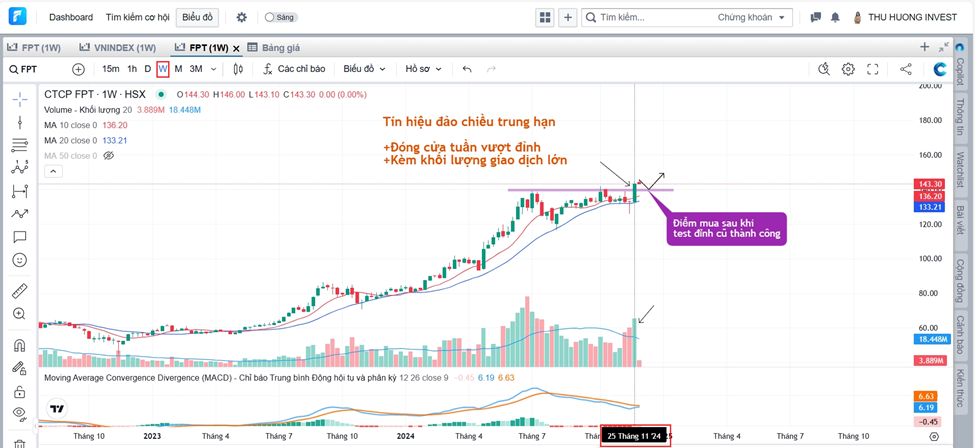Open the brush and path drawing tool

coord(20,213)
